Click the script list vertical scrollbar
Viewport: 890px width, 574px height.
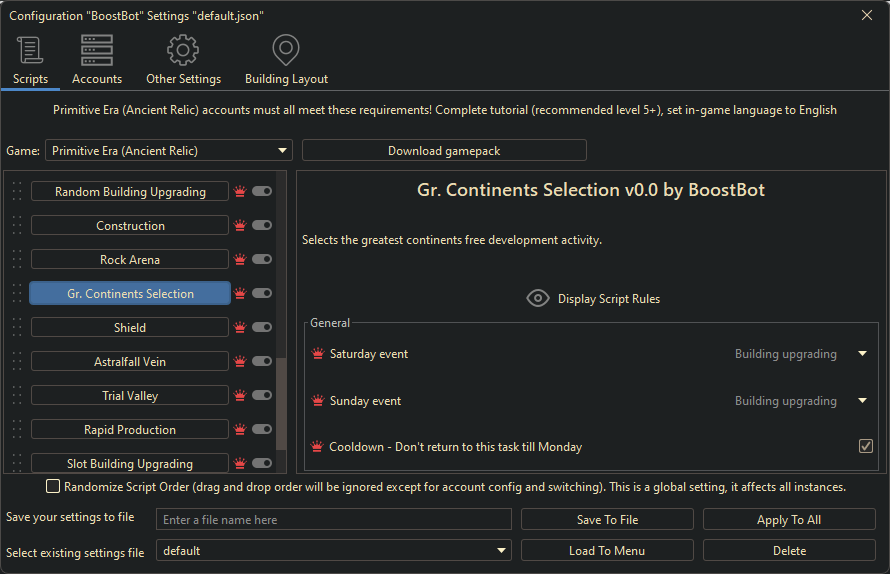[x=281, y=400]
